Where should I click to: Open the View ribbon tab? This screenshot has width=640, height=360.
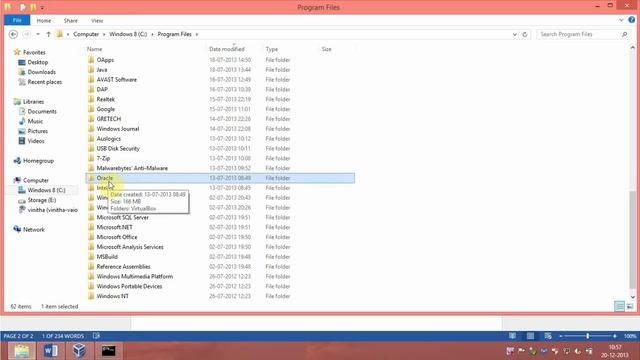pyautogui.click(x=97, y=20)
